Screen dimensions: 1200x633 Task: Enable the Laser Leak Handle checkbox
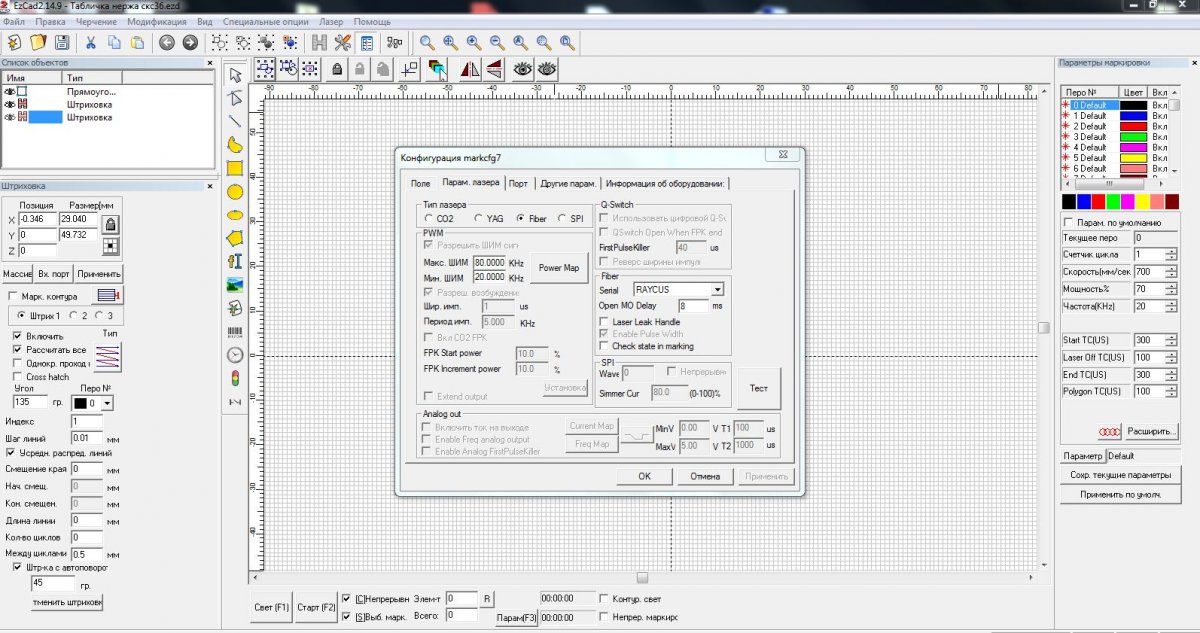tap(604, 322)
